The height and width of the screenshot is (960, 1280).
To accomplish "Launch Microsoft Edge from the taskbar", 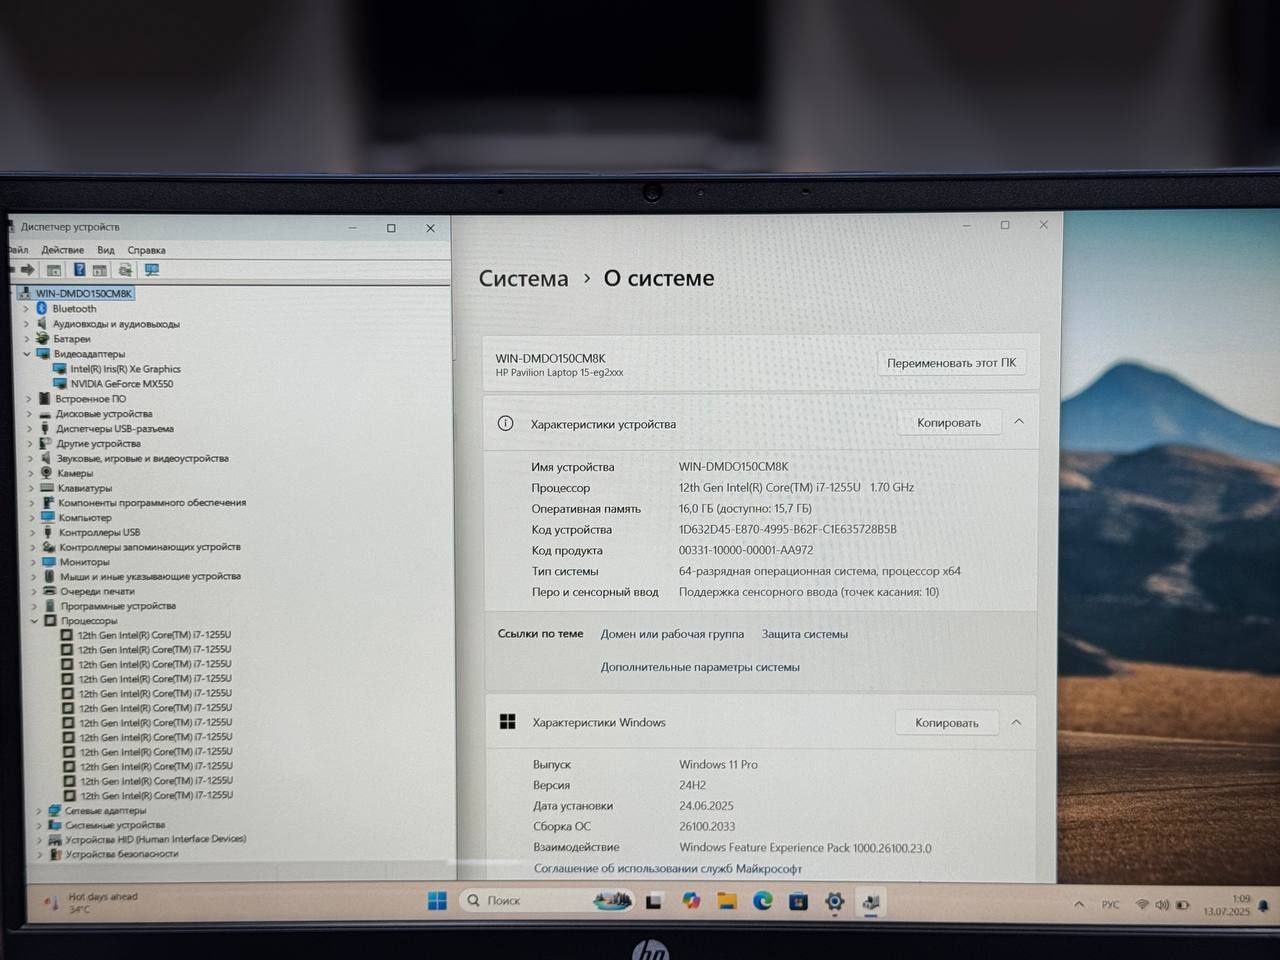I will point(763,901).
